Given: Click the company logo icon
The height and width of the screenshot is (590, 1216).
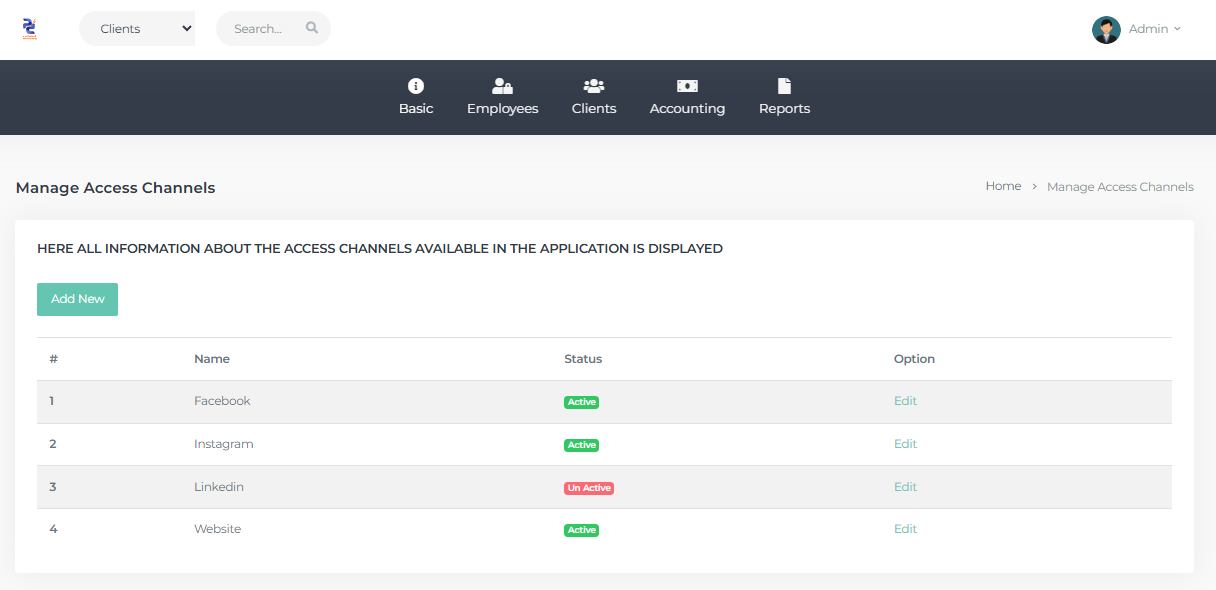Looking at the screenshot, I should 29,29.
